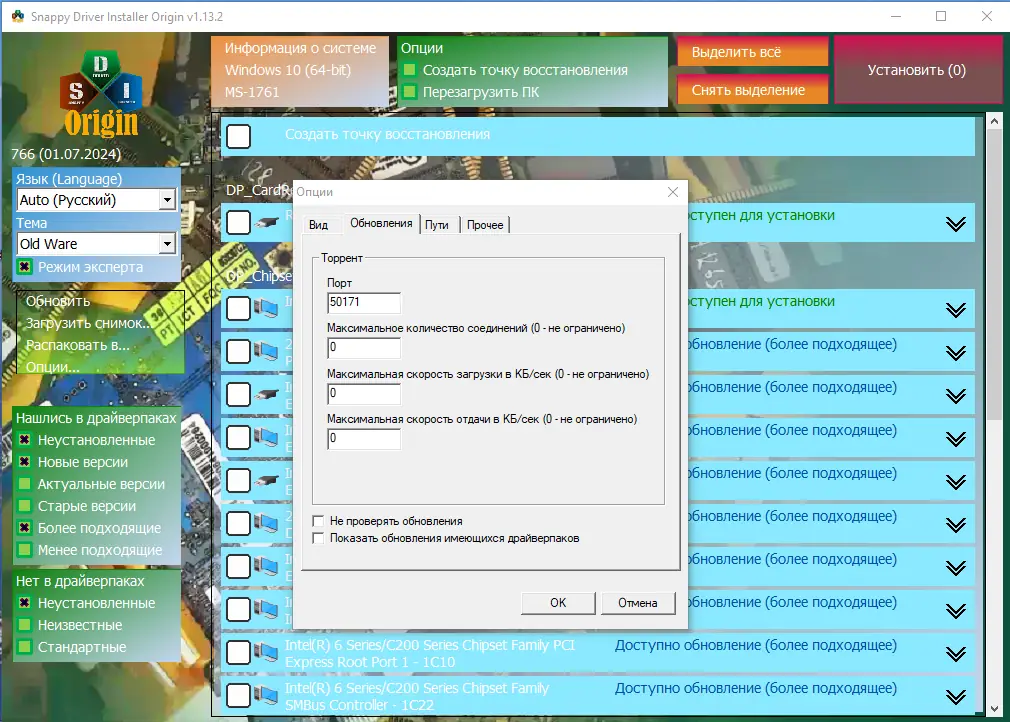Switch to the Пути tab
Image resolution: width=1010 pixels, height=722 pixels.
tap(436, 225)
